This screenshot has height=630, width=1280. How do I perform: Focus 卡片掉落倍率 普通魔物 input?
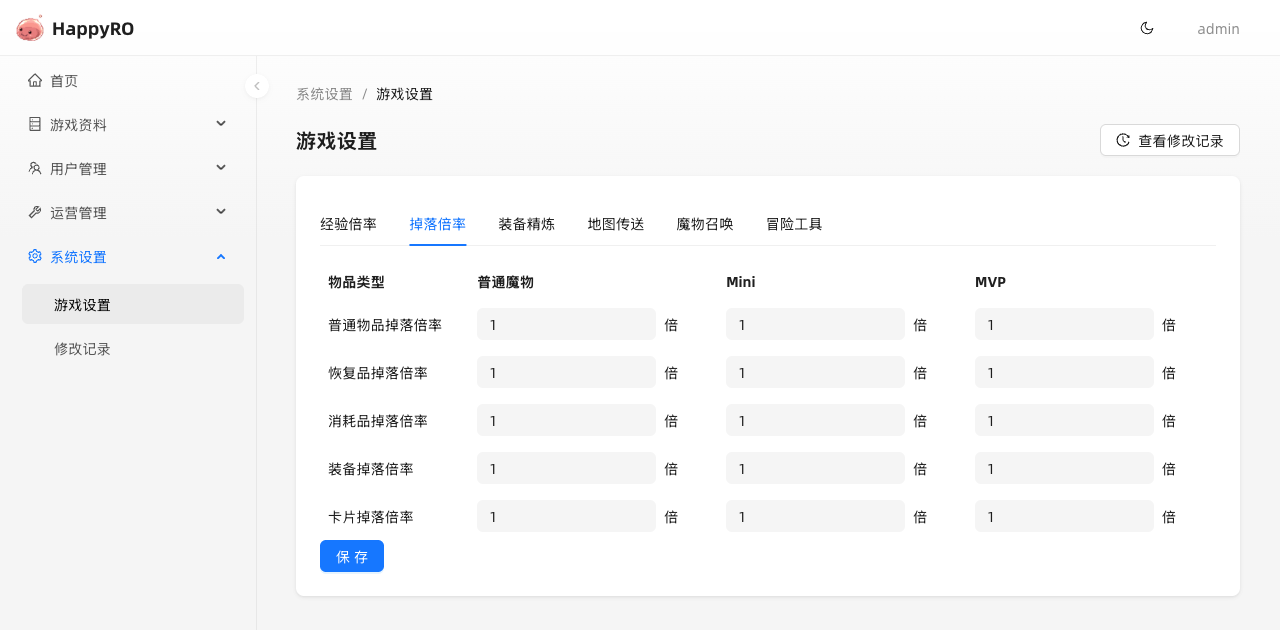[x=566, y=516]
